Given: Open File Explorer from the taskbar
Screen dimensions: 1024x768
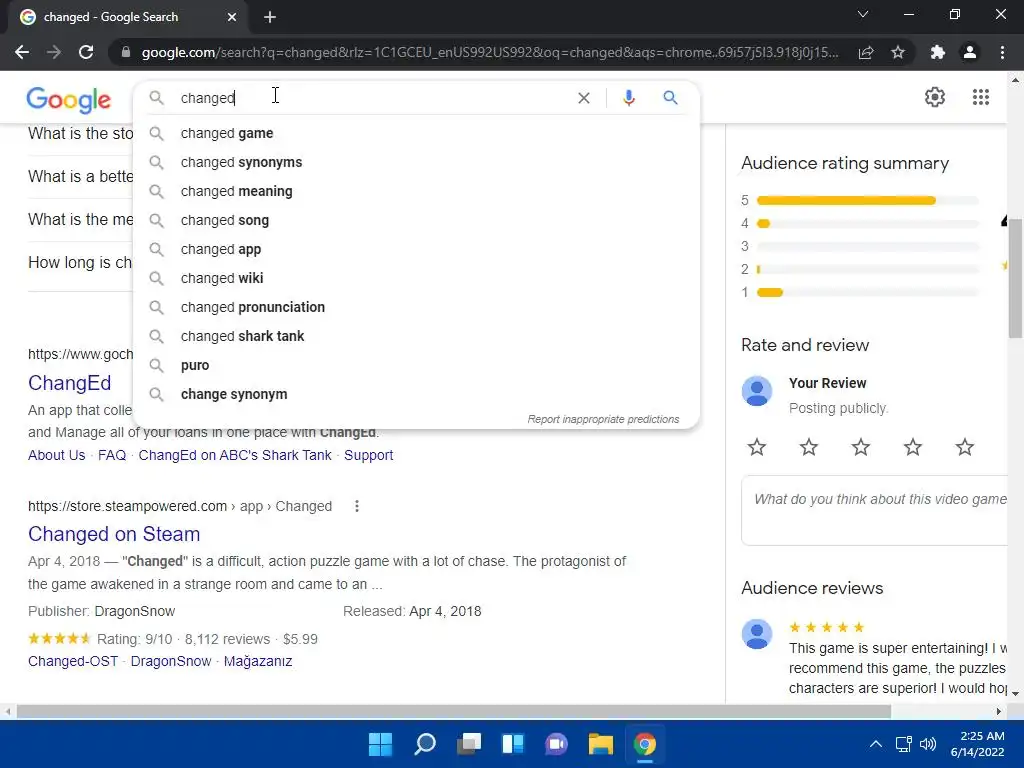Looking at the screenshot, I should point(600,744).
